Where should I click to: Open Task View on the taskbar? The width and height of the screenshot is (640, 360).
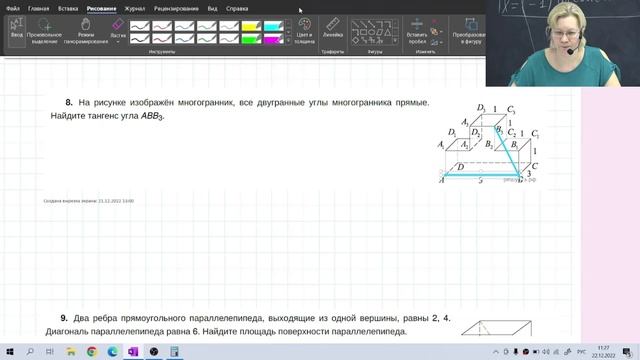coord(50,351)
